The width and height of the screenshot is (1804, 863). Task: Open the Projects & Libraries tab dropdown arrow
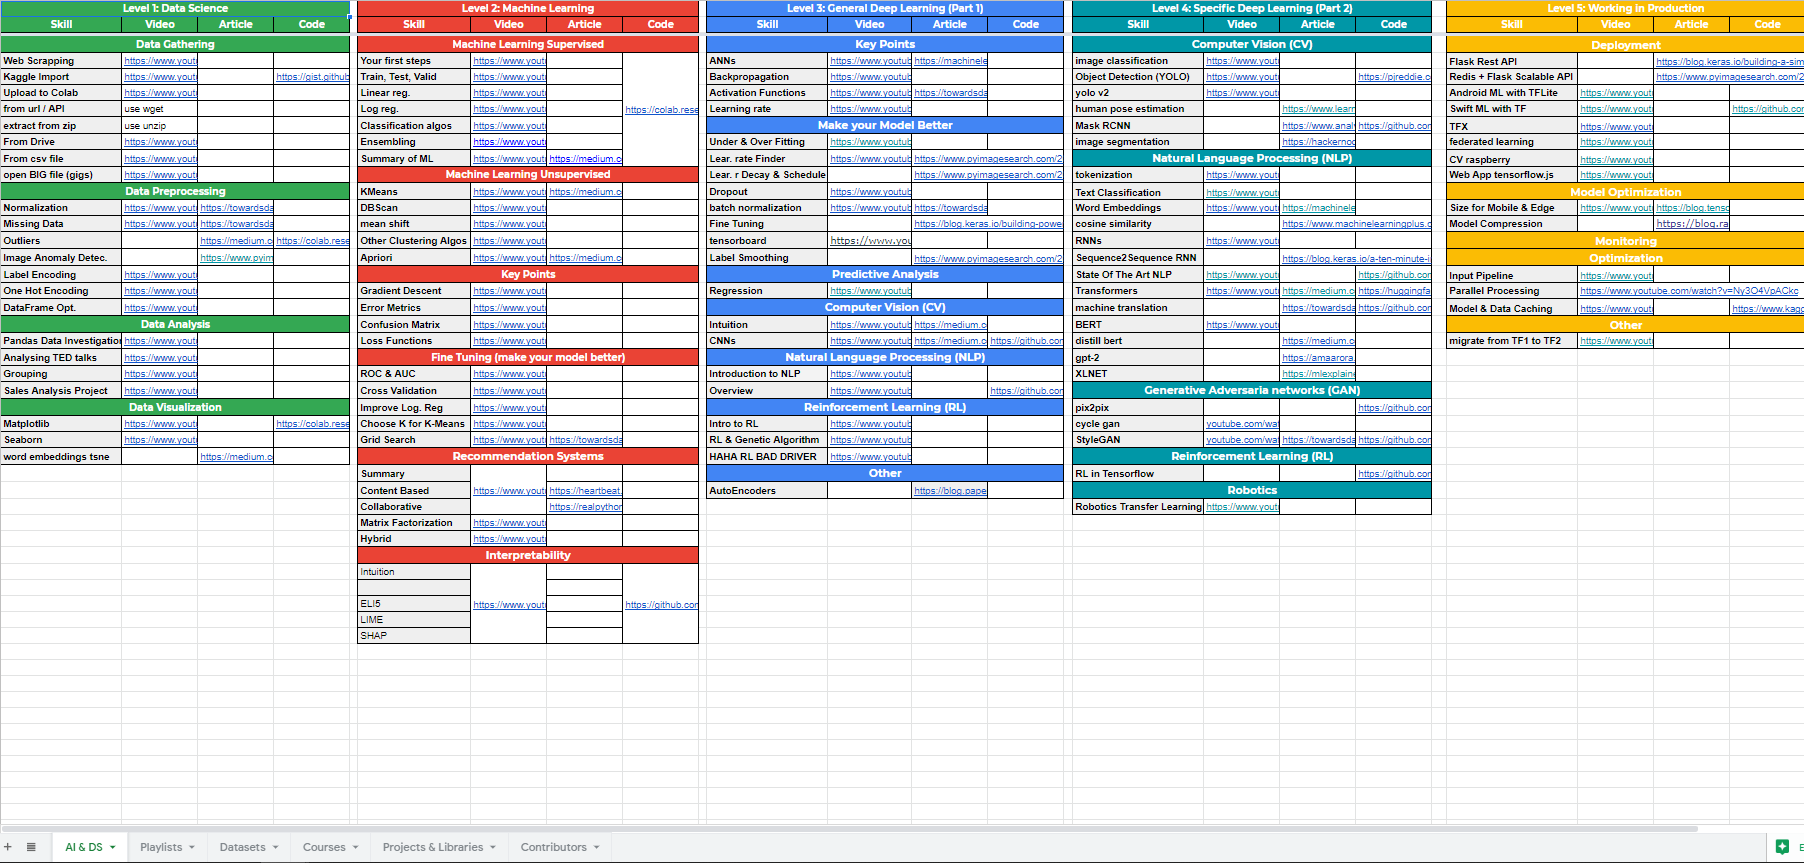pos(493,847)
